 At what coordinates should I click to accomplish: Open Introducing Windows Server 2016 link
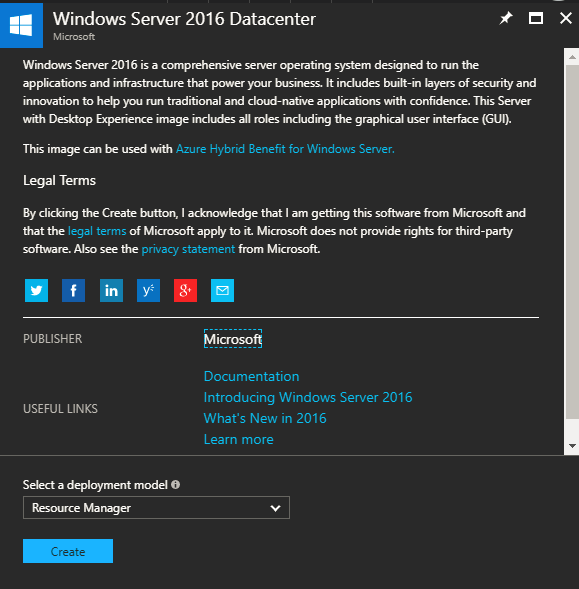click(308, 397)
